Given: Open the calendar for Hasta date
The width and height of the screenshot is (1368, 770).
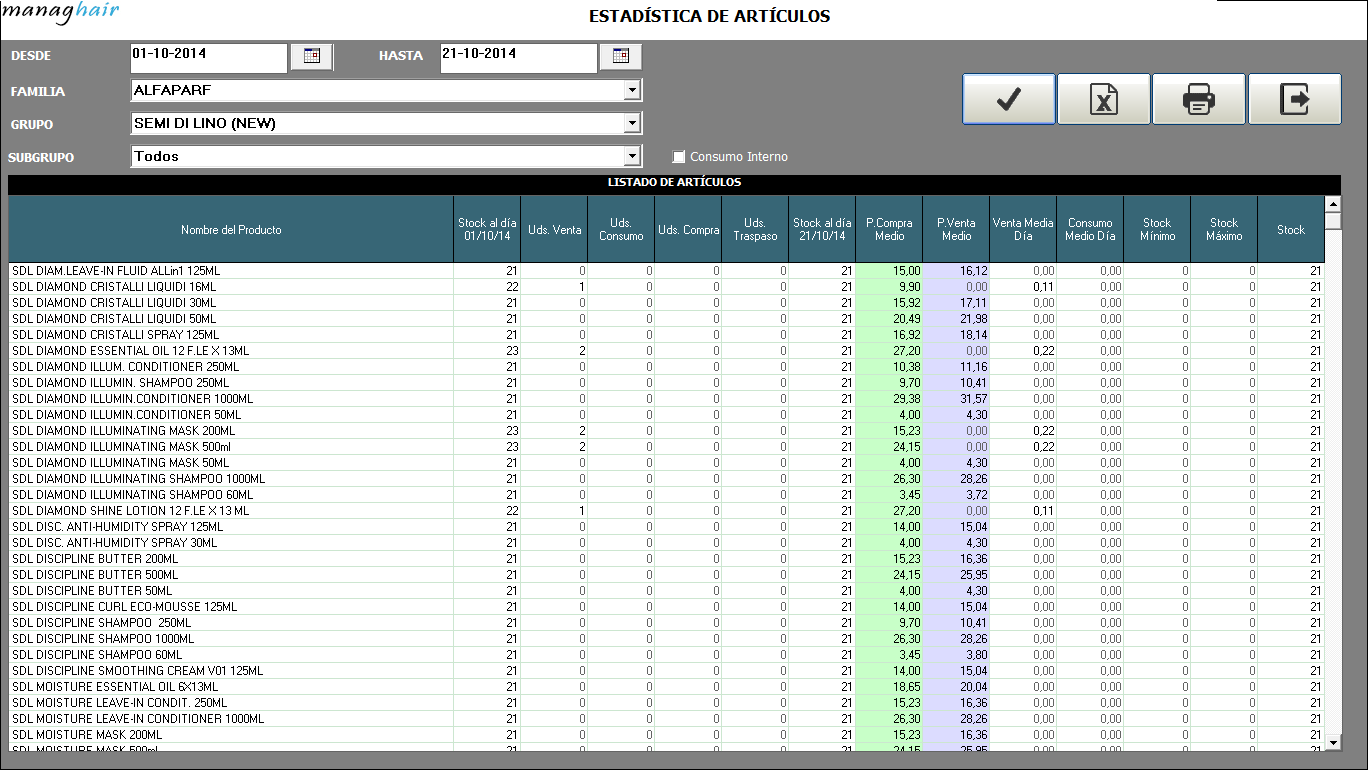Looking at the screenshot, I should pos(620,57).
